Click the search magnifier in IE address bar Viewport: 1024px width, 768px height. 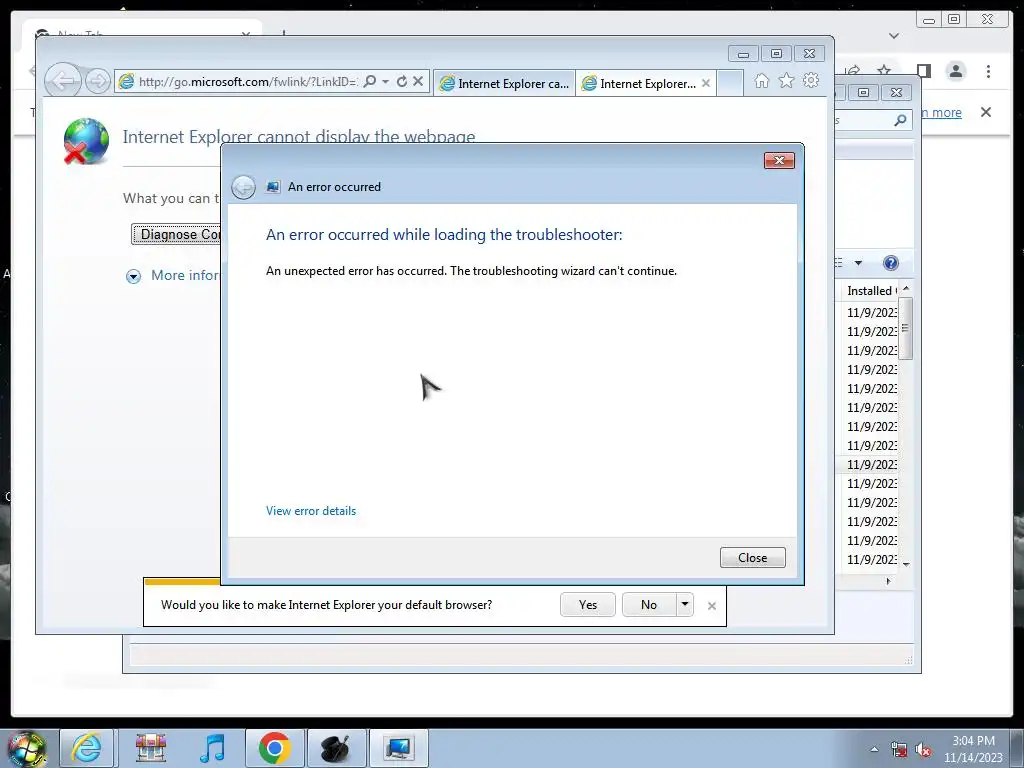tap(370, 81)
